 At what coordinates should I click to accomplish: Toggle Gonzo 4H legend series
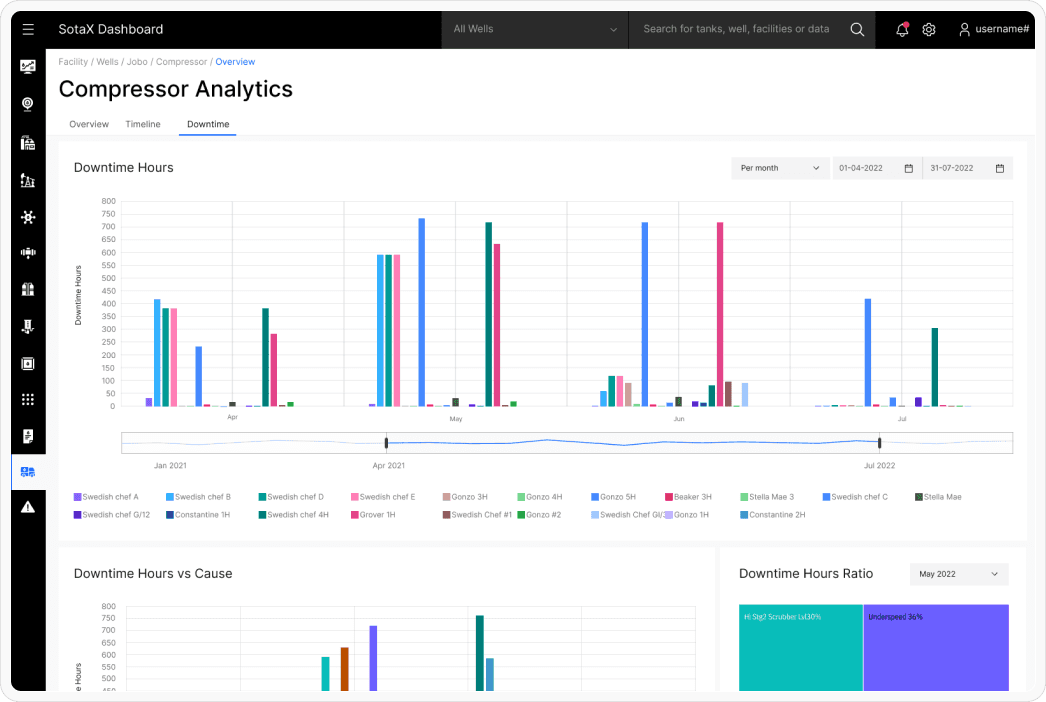540,497
